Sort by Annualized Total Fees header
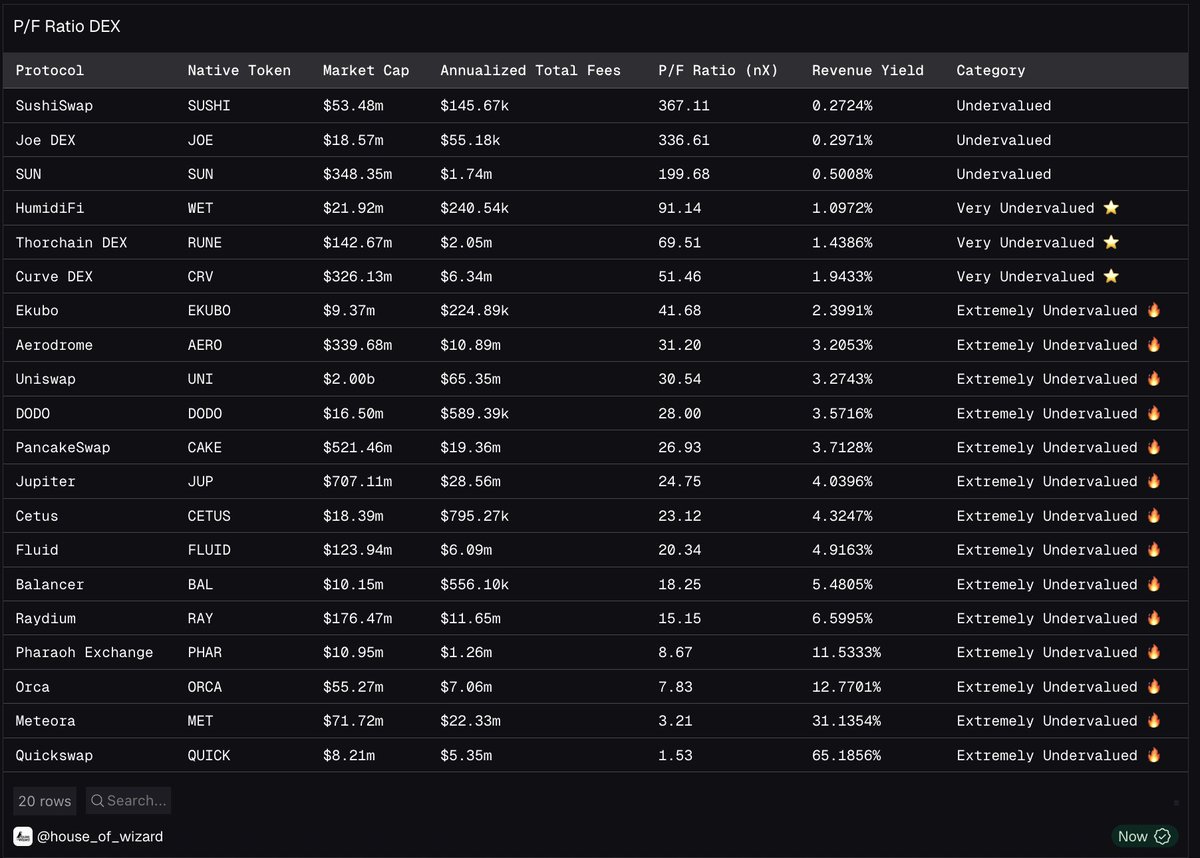1200x858 pixels. pos(530,71)
